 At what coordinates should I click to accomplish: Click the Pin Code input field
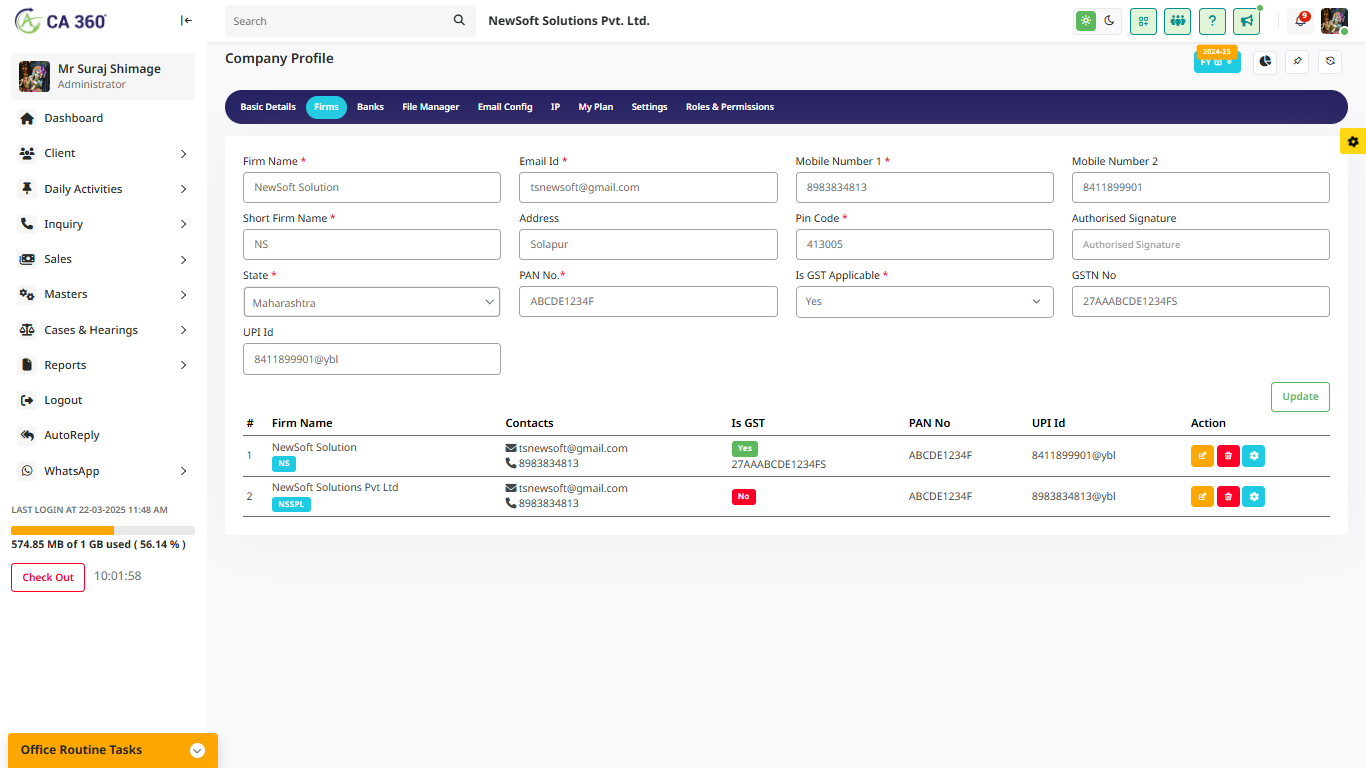pos(924,244)
